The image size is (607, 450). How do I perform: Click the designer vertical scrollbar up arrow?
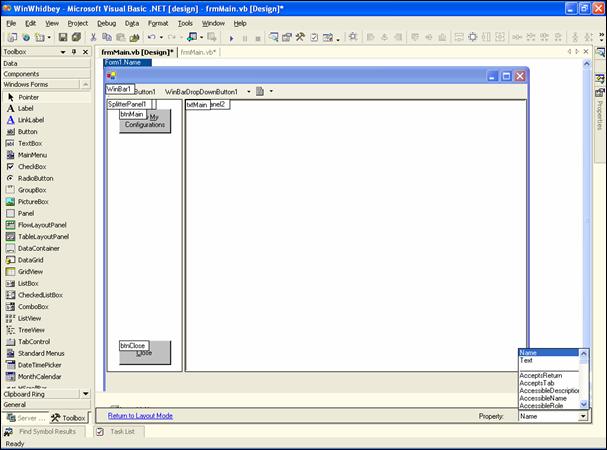pos(587,64)
